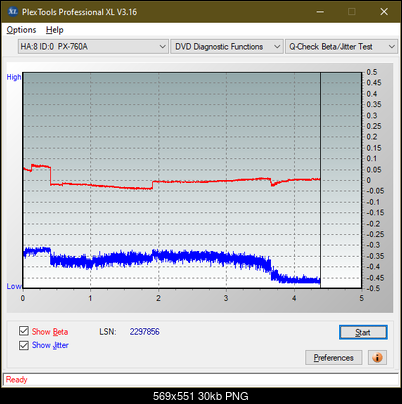Click the Show Jitter blue label
The width and height of the screenshot is (402, 404).
50,345
